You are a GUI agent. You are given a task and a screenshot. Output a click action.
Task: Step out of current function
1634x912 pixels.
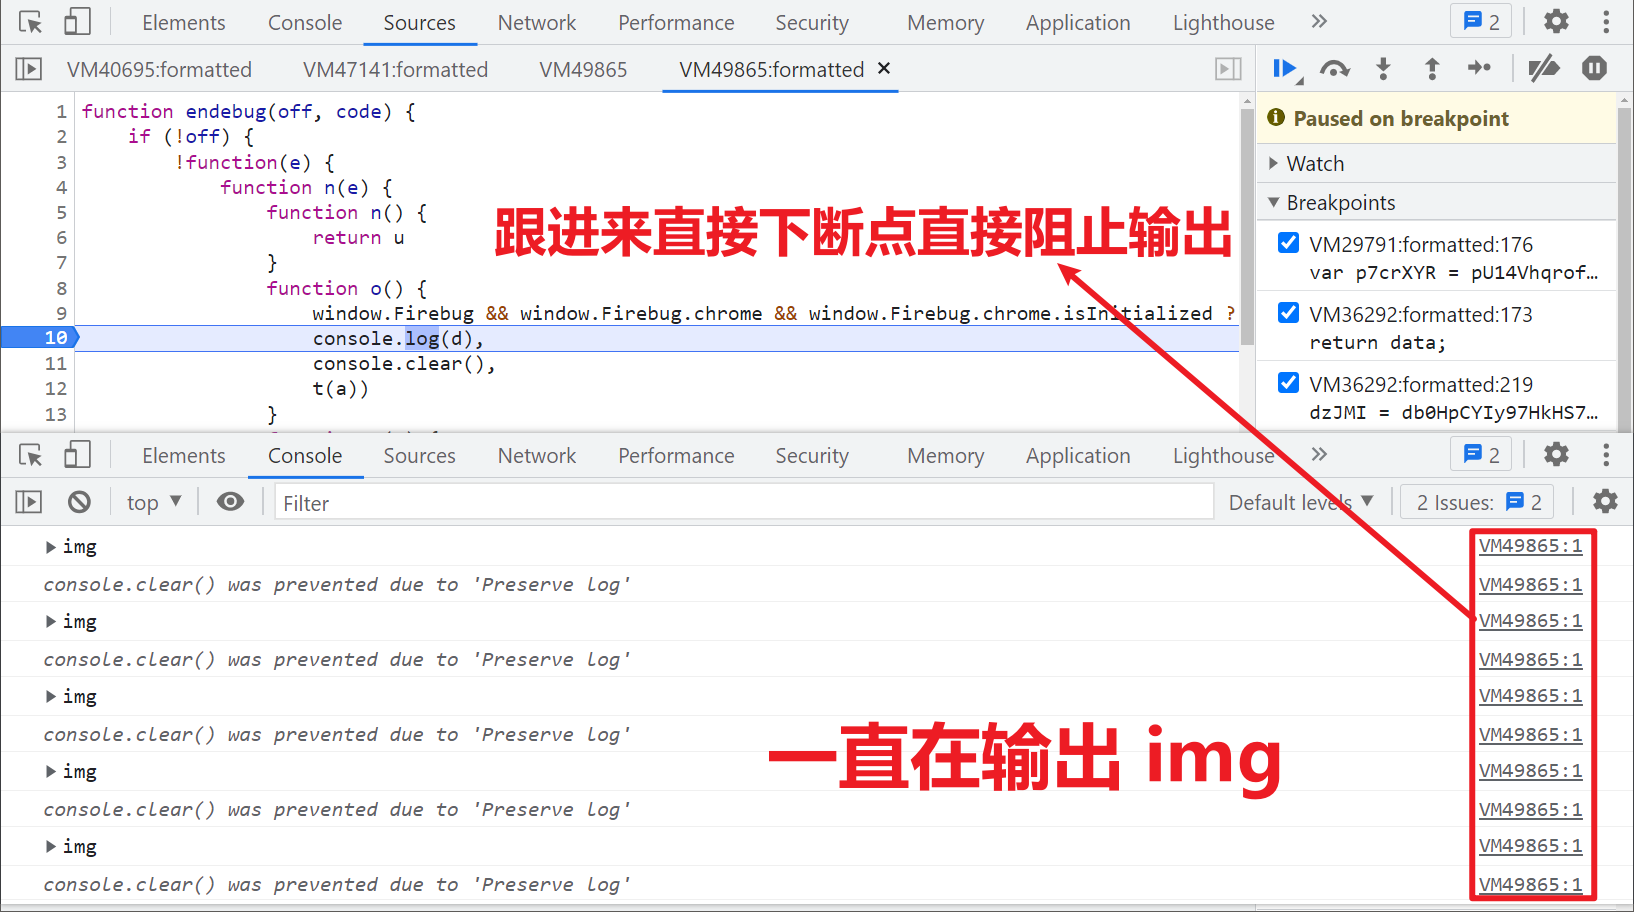pos(1432,69)
